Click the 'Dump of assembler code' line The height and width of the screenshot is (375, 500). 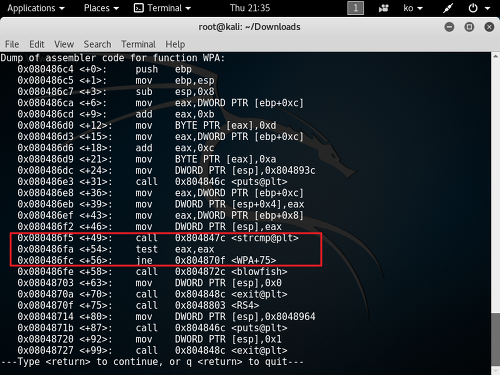pyautogui.click(x=113, y=58)
